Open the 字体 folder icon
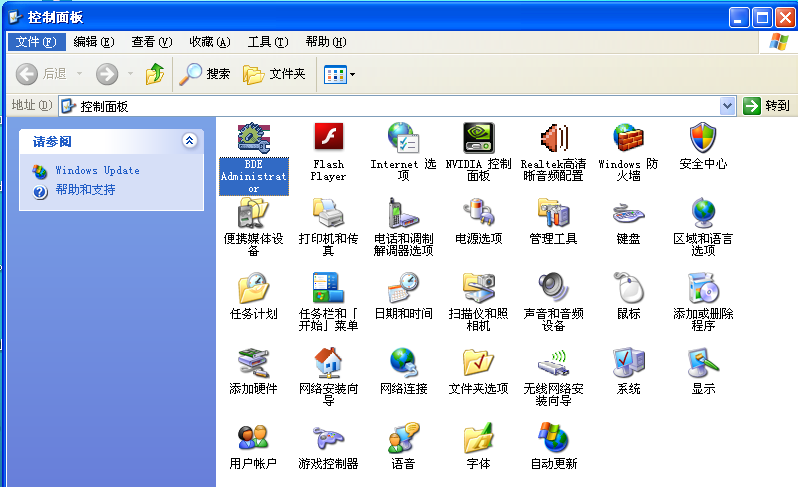The width and height of the screenshot is (798, 487). pyautogui.click(x=478, y=438)
